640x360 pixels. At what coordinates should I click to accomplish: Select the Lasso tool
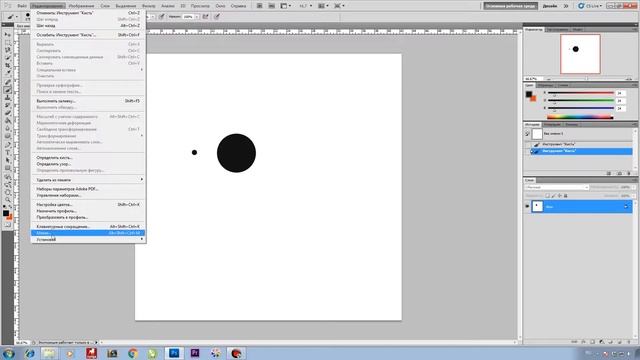point(8,50)
